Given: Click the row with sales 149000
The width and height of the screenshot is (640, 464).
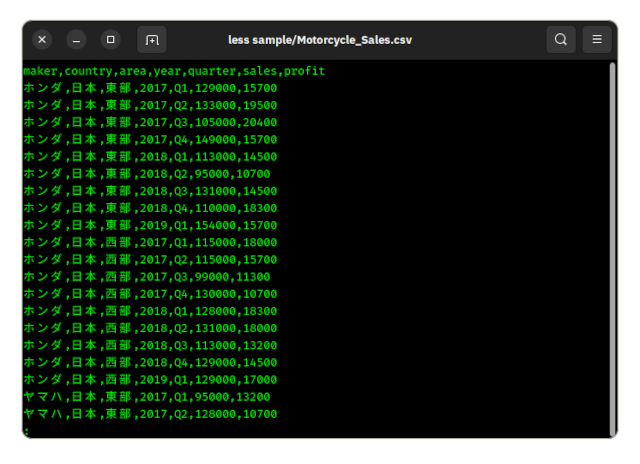Looking at the screenshot, I should click(150, 139).
